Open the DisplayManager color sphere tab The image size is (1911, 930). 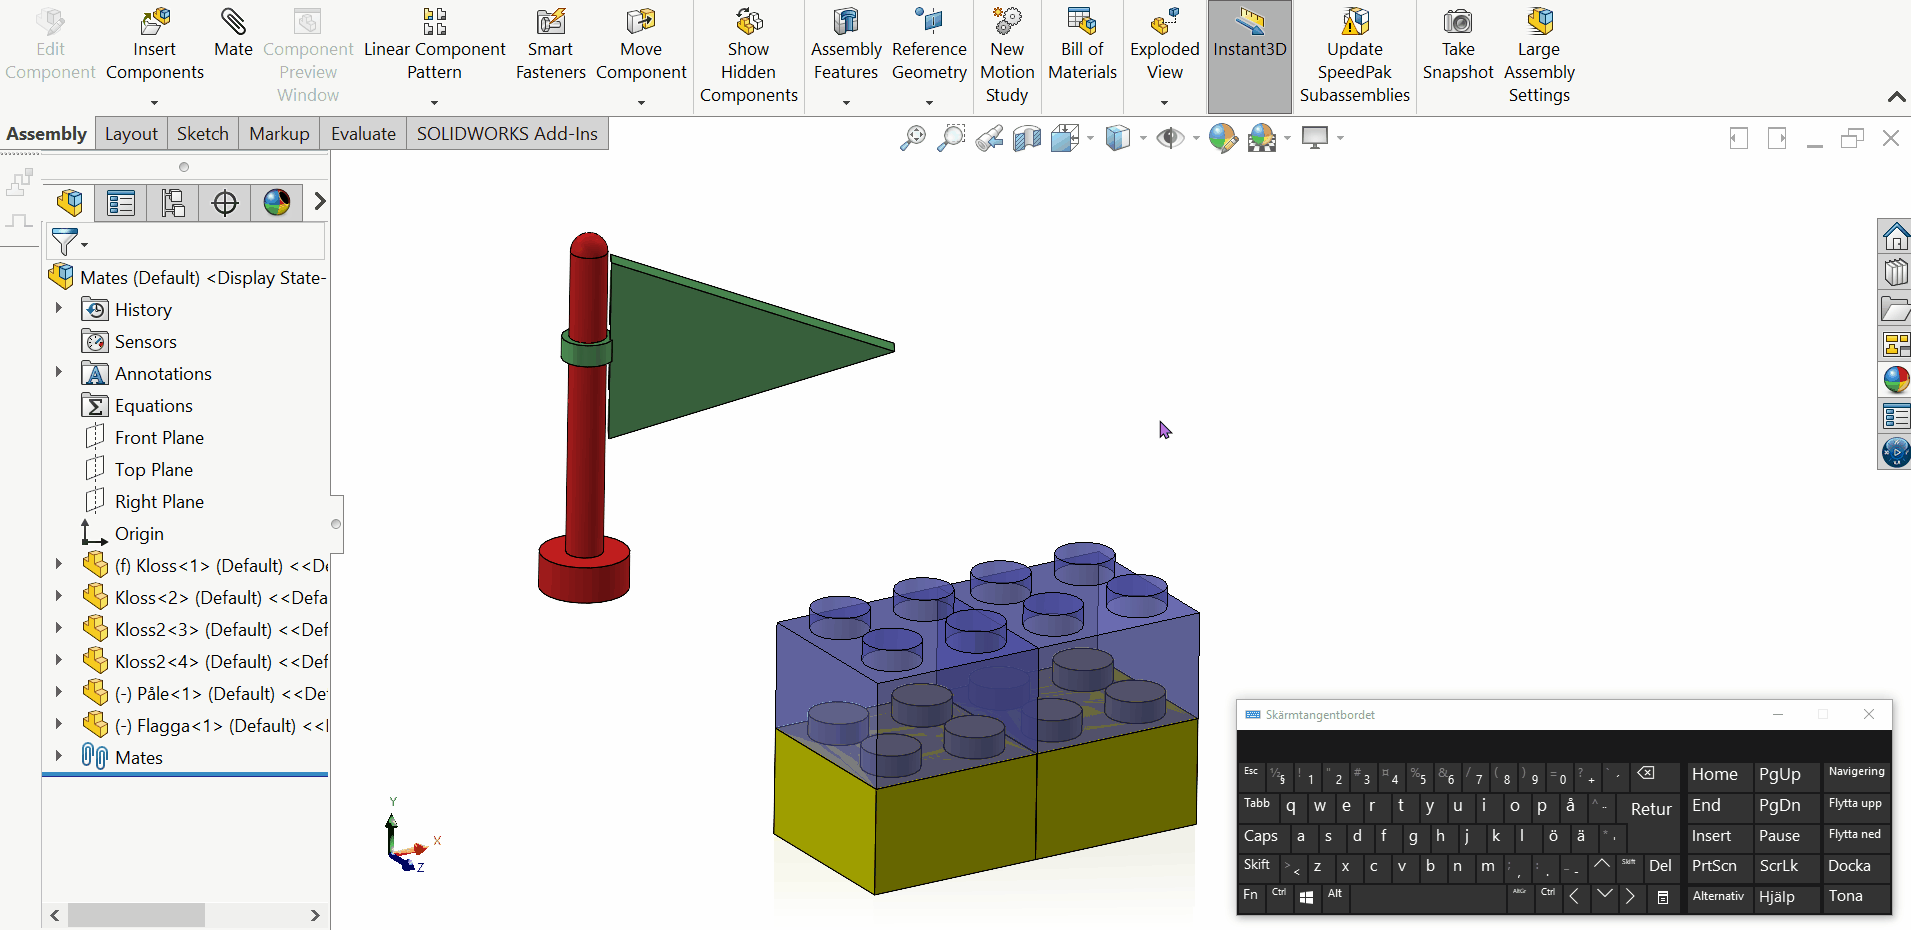click(x=277, y=203)
